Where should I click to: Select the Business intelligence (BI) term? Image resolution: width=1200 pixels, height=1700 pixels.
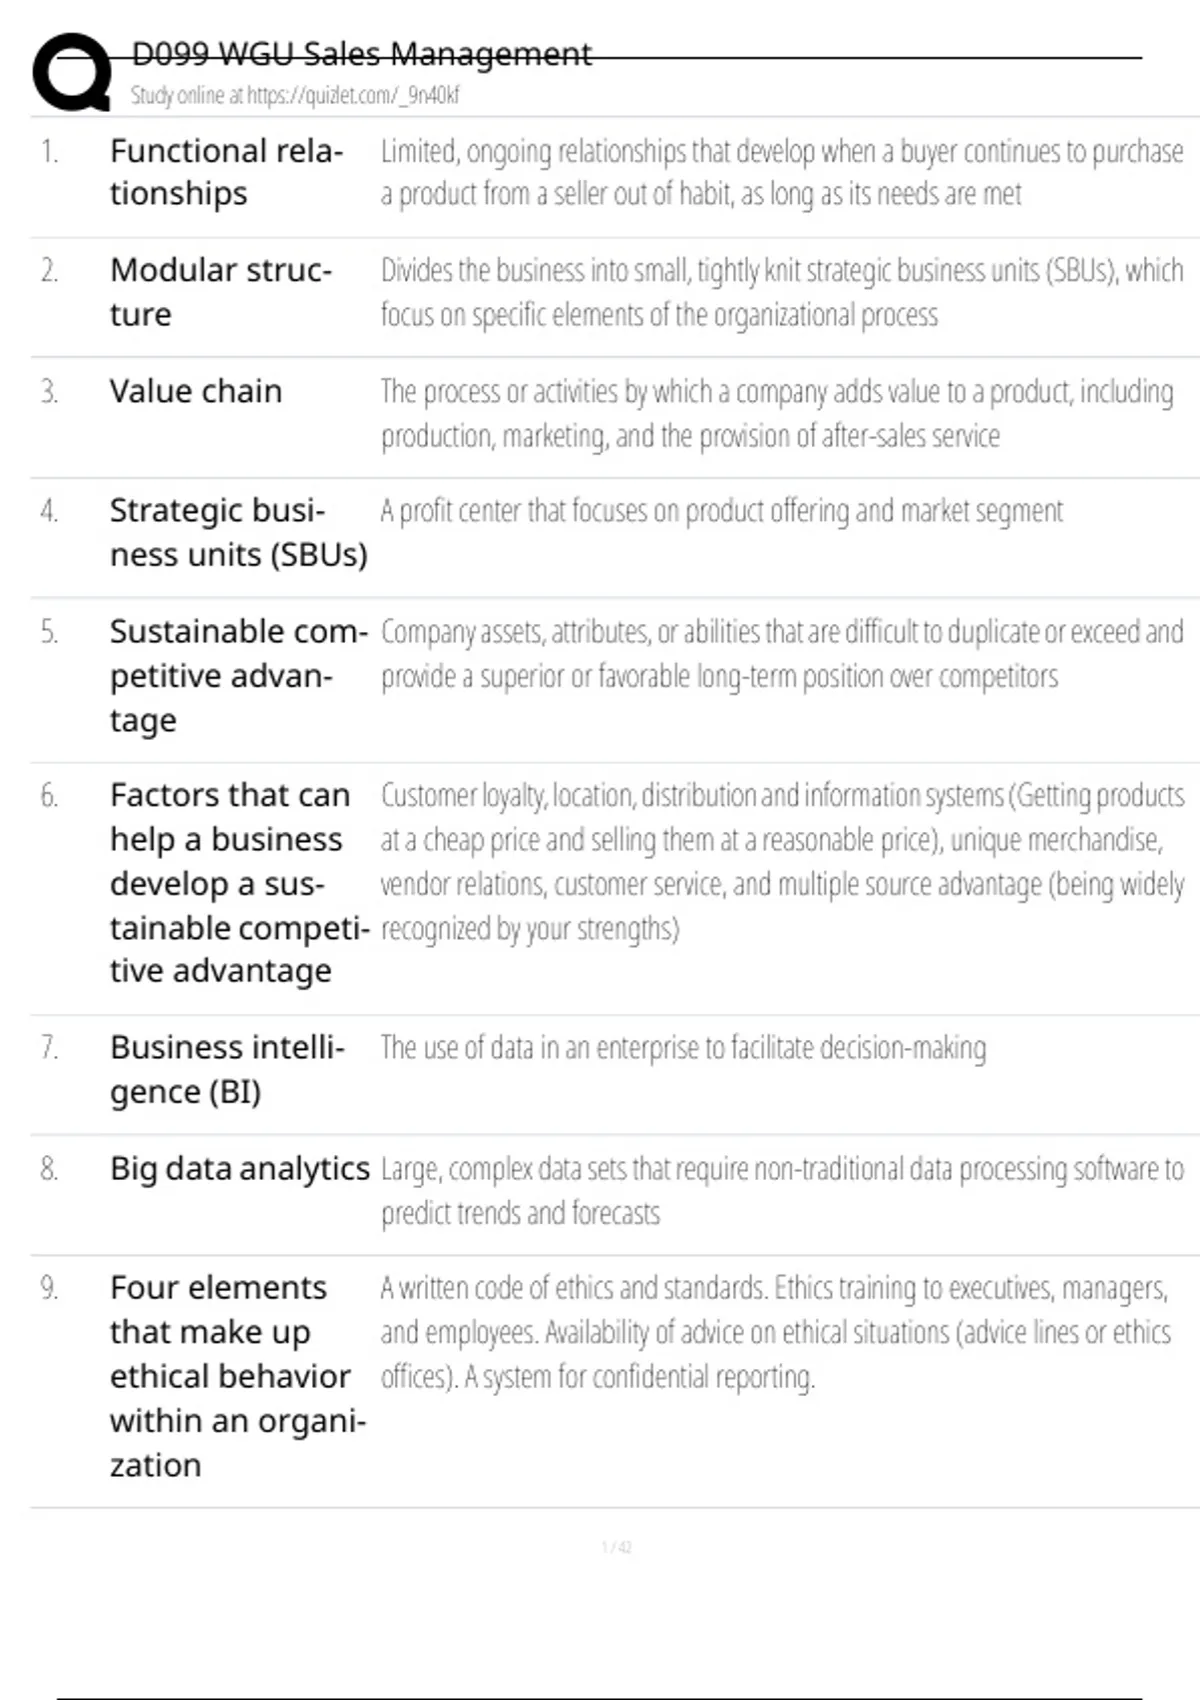point(226,1069)
